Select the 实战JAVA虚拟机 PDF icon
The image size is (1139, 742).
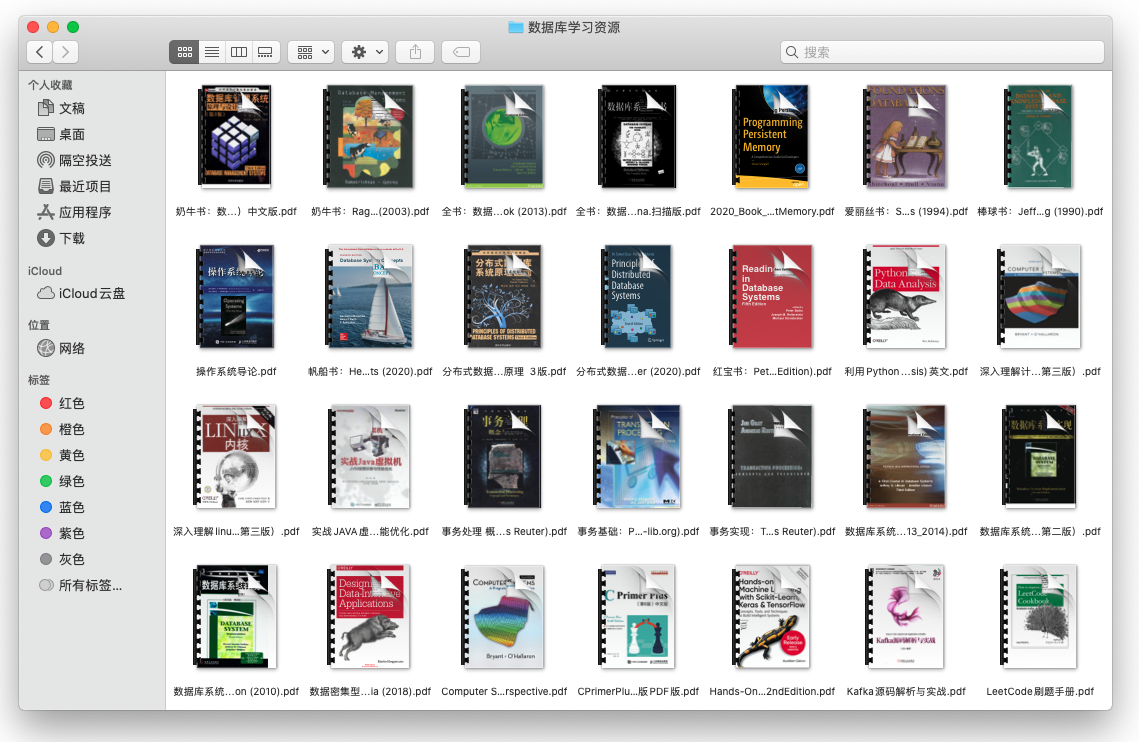[370, 456]
